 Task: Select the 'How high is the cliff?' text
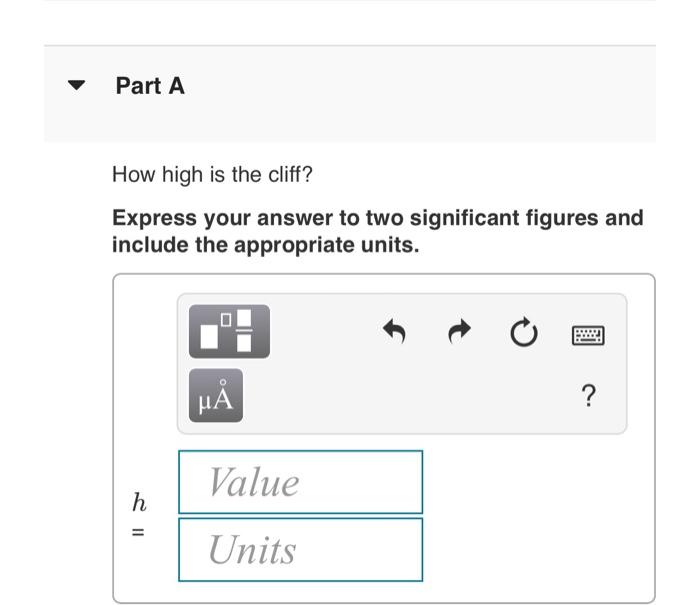(x=212, y=174)
